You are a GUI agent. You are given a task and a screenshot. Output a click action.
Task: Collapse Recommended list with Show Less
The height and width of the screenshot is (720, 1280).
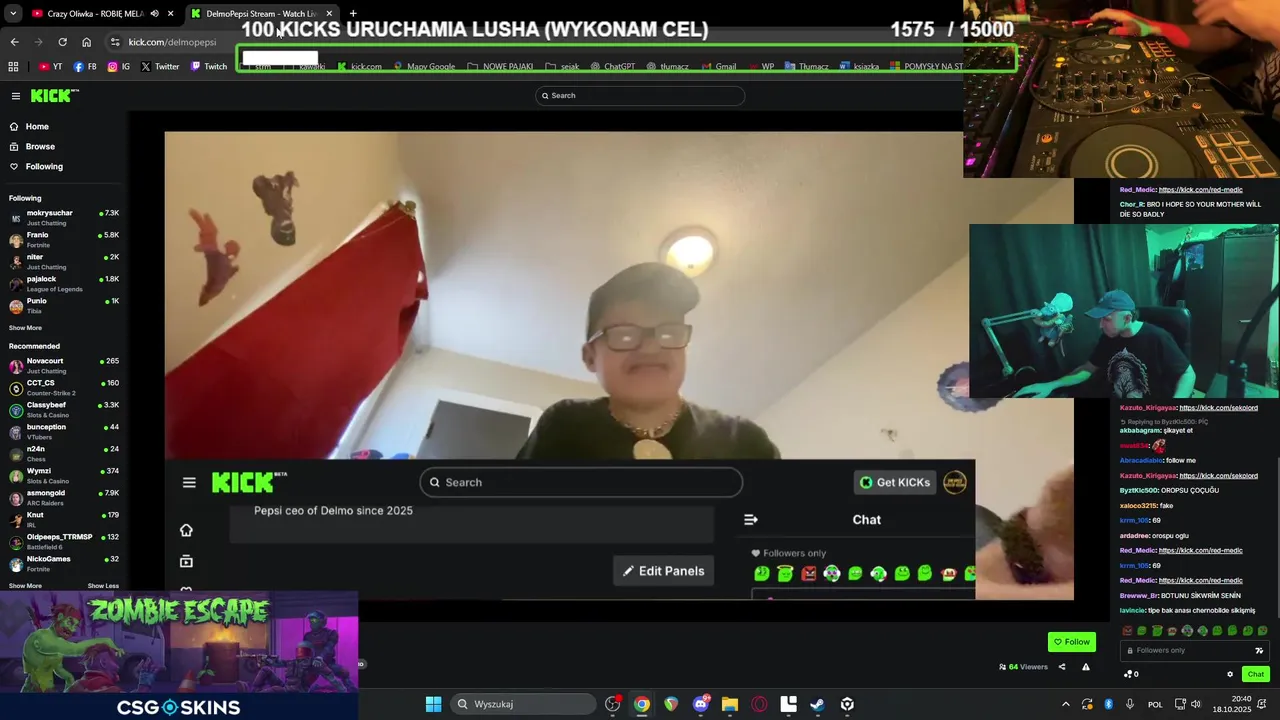(103, 586)
